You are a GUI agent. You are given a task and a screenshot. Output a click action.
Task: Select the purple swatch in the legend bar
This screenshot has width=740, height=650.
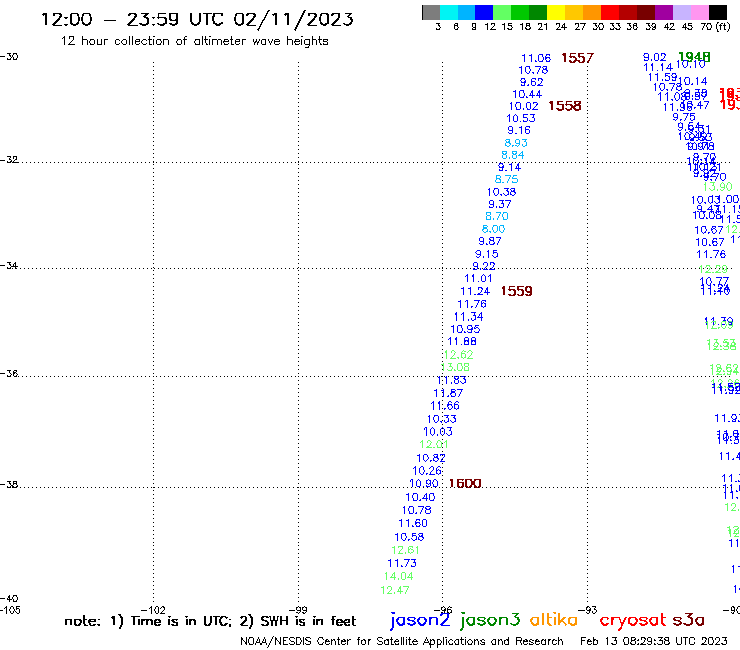click(x=664, y=13)
